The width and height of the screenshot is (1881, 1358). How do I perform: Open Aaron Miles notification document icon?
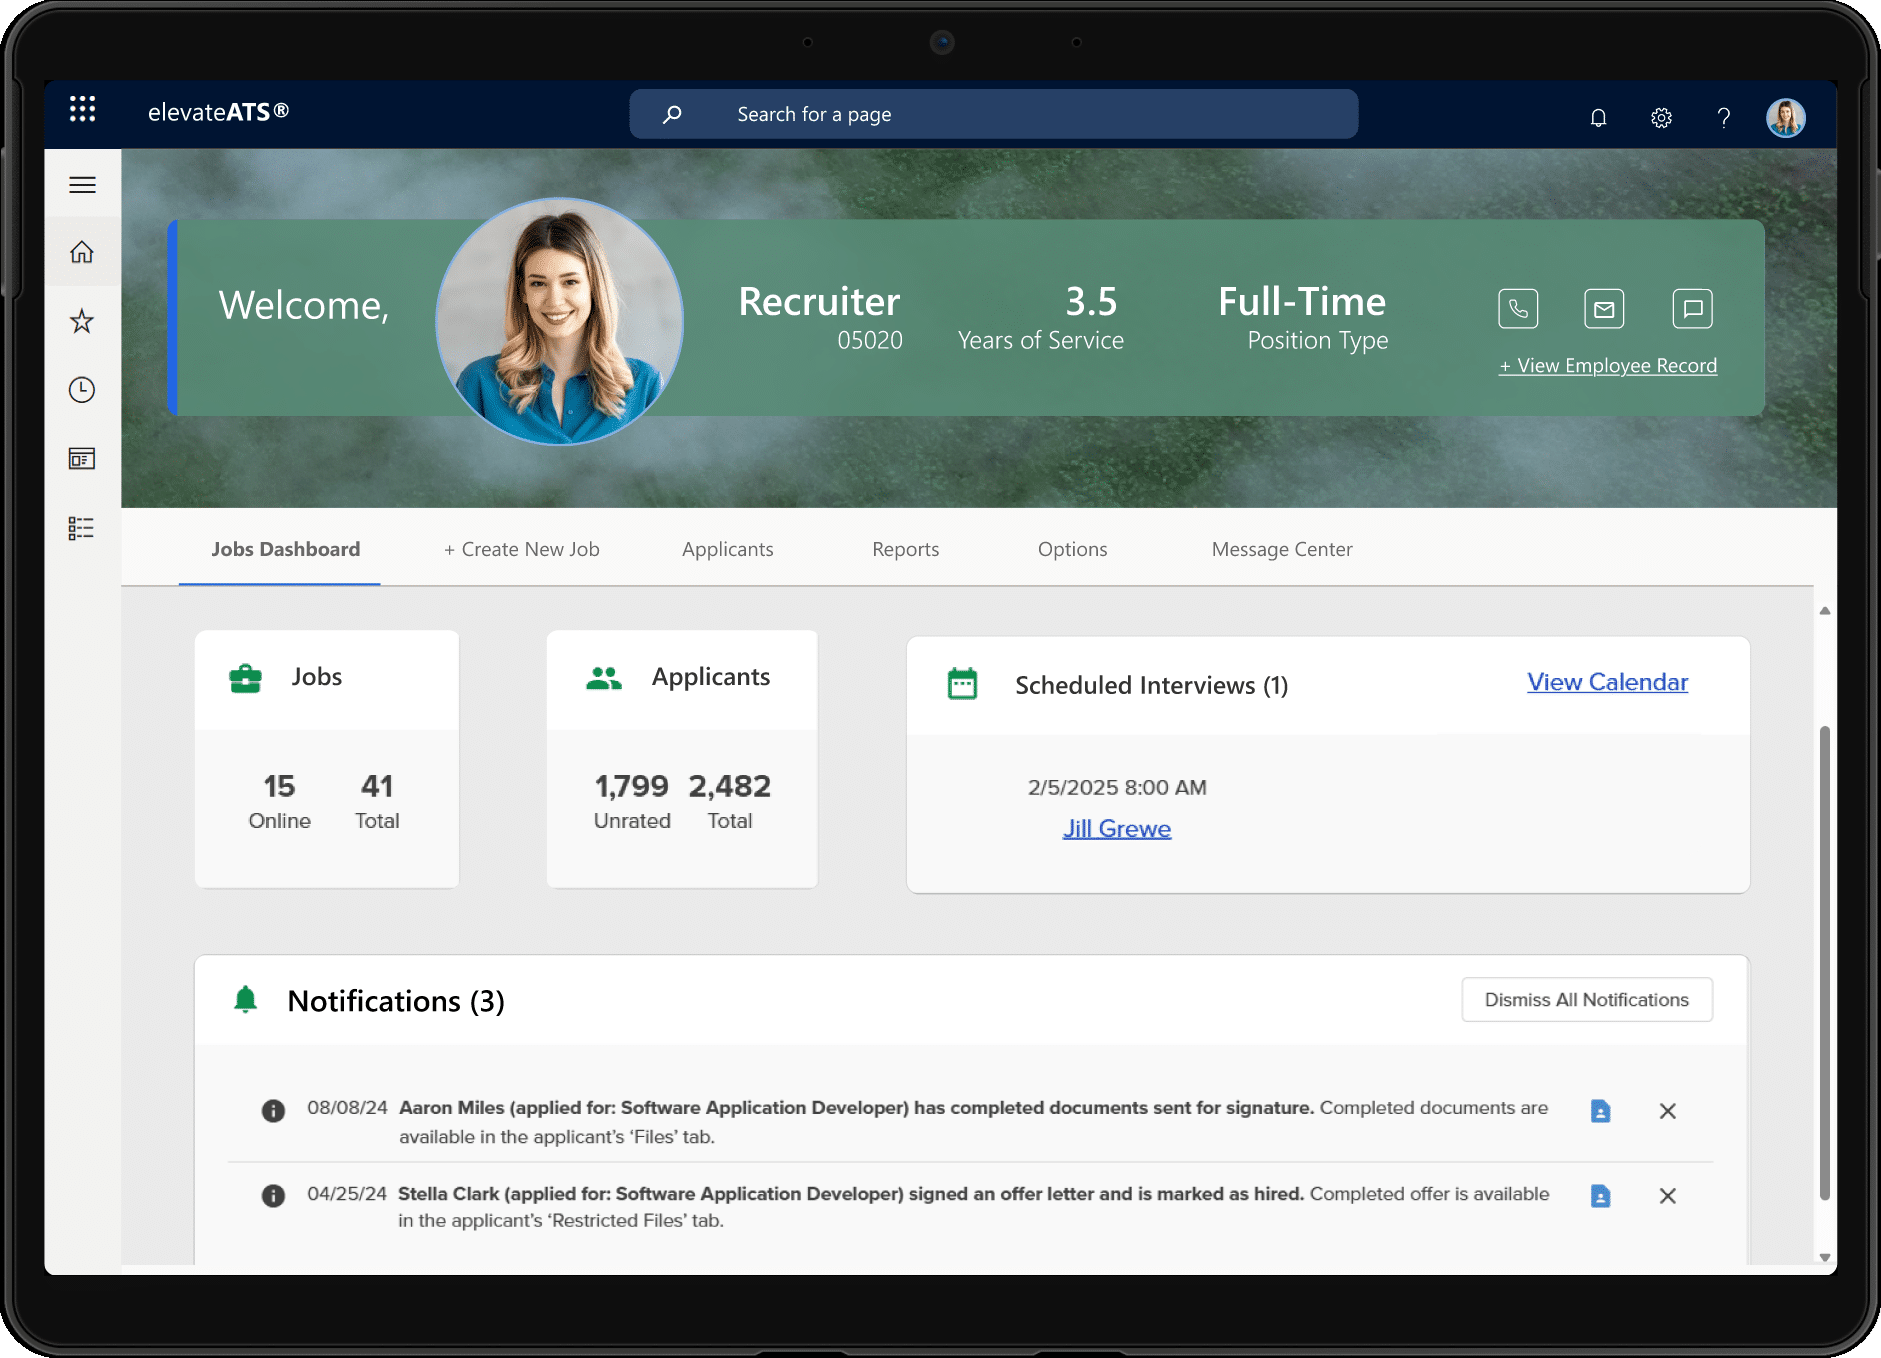[x=1600, y=1111]
